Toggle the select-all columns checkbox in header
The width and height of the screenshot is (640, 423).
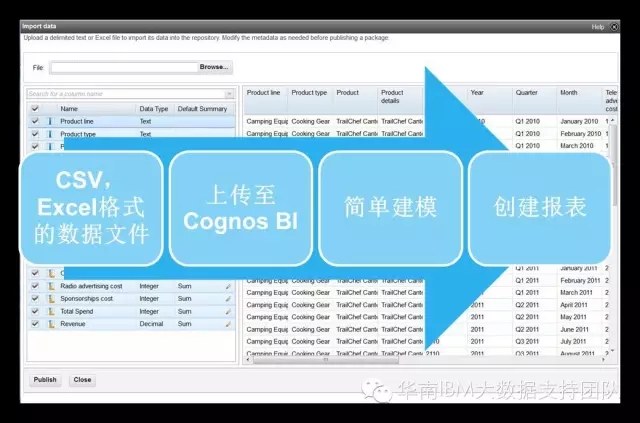point(35,109)
